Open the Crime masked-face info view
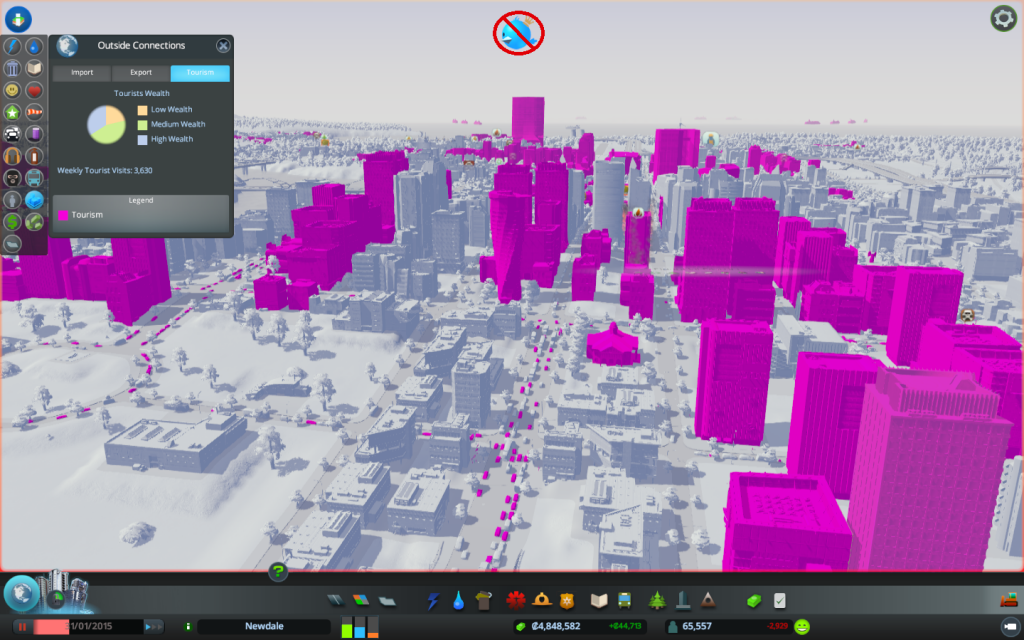The width and height of the screenshot is (1024, 640). (12, 178)
